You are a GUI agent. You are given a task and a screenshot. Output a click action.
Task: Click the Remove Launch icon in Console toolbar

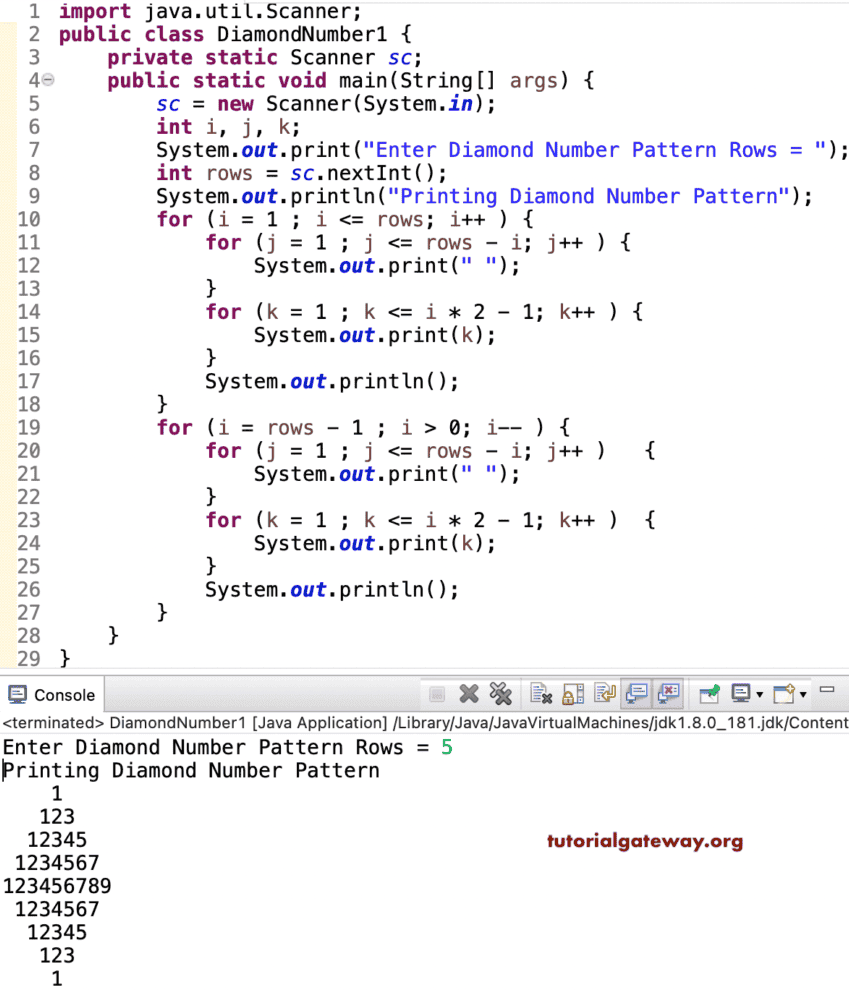468,694
